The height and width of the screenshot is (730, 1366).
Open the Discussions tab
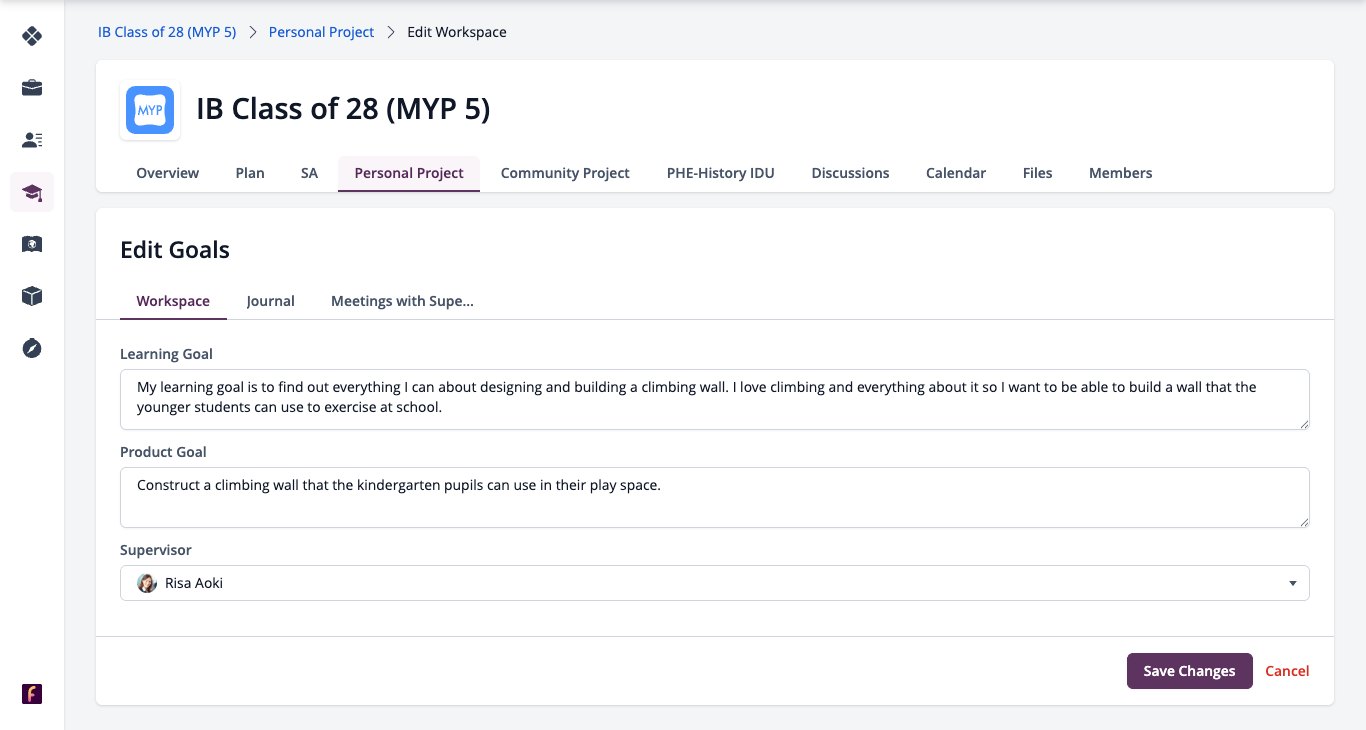[x=850, y=173]
